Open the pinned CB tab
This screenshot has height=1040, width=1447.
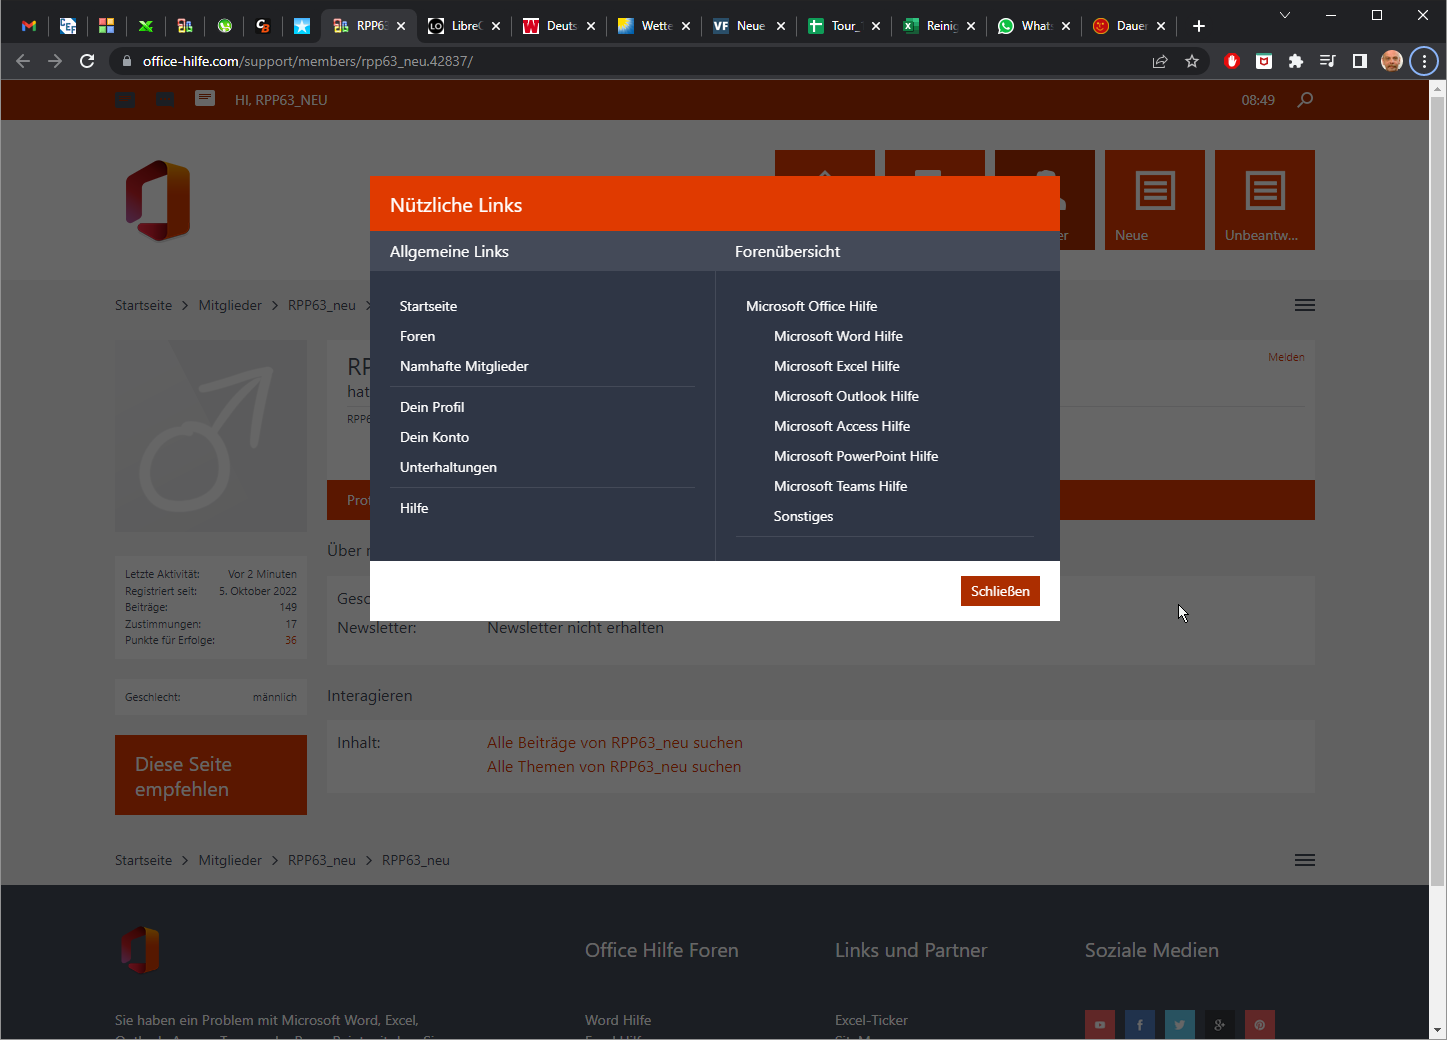263,26
